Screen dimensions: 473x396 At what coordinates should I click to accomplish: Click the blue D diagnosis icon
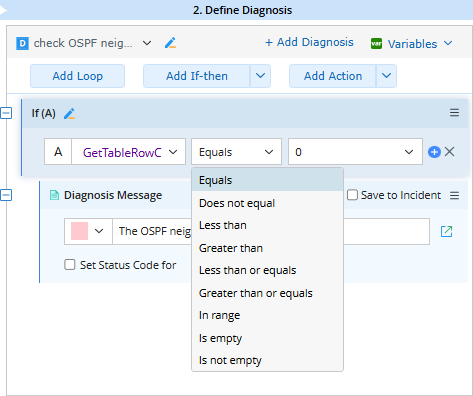click(x=22, y=43)
